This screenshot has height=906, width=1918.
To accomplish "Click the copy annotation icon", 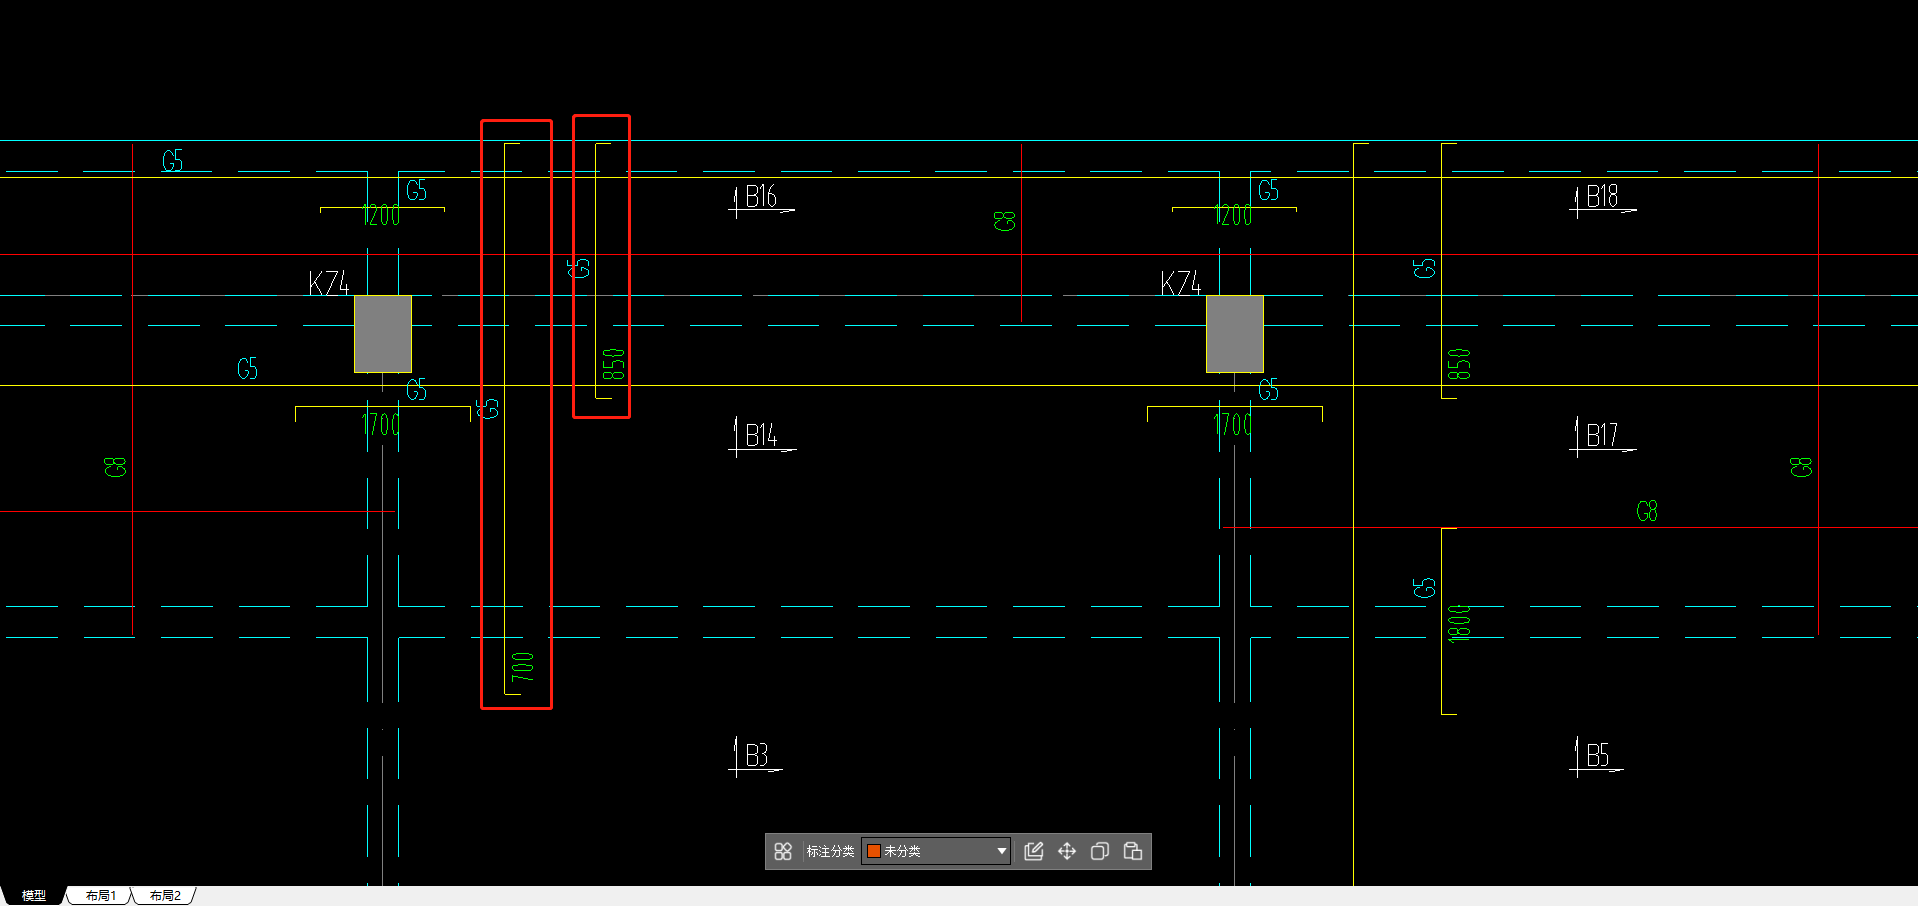I will pyautogui.click(x=1100, y=851).
